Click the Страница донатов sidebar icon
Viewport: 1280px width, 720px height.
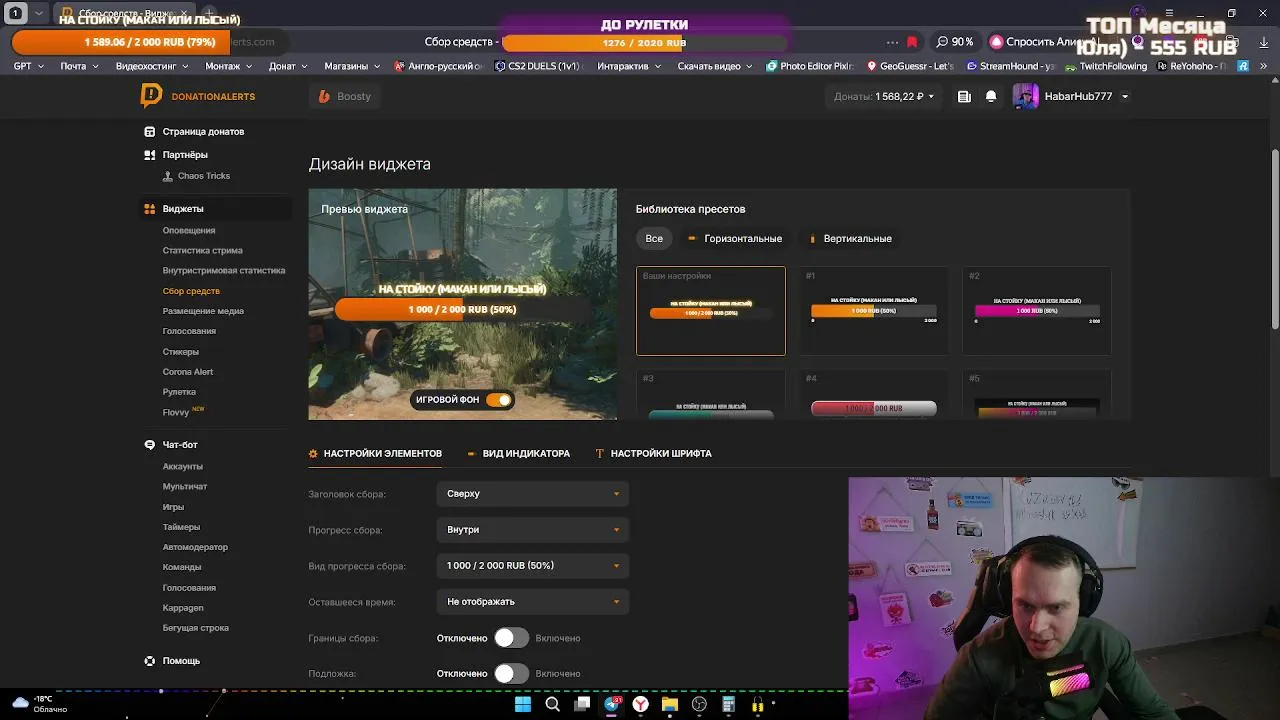click(x=149, y=131)
